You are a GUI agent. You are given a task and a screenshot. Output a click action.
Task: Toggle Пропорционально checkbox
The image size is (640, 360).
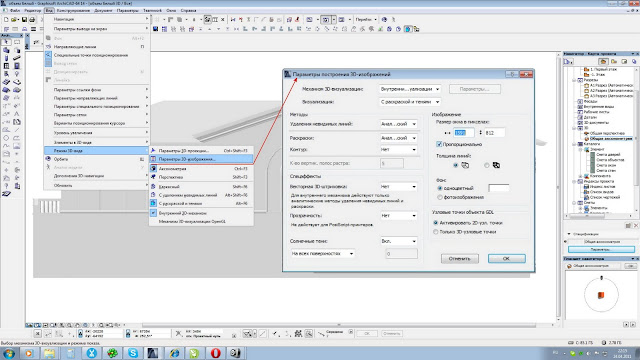click(x=439, y=144)
